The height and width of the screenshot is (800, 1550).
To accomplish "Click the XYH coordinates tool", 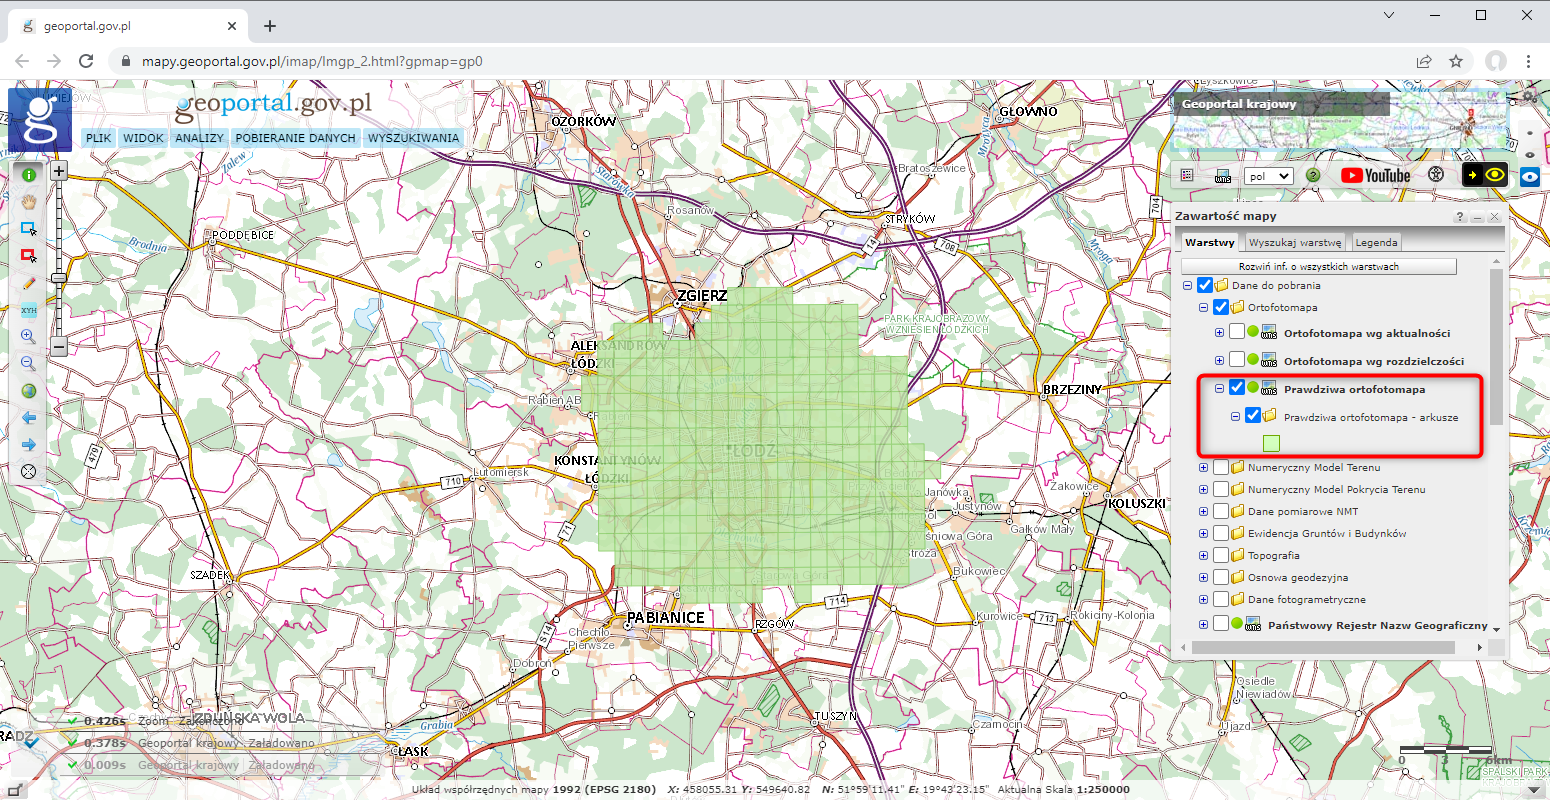I will coord(28,310).
